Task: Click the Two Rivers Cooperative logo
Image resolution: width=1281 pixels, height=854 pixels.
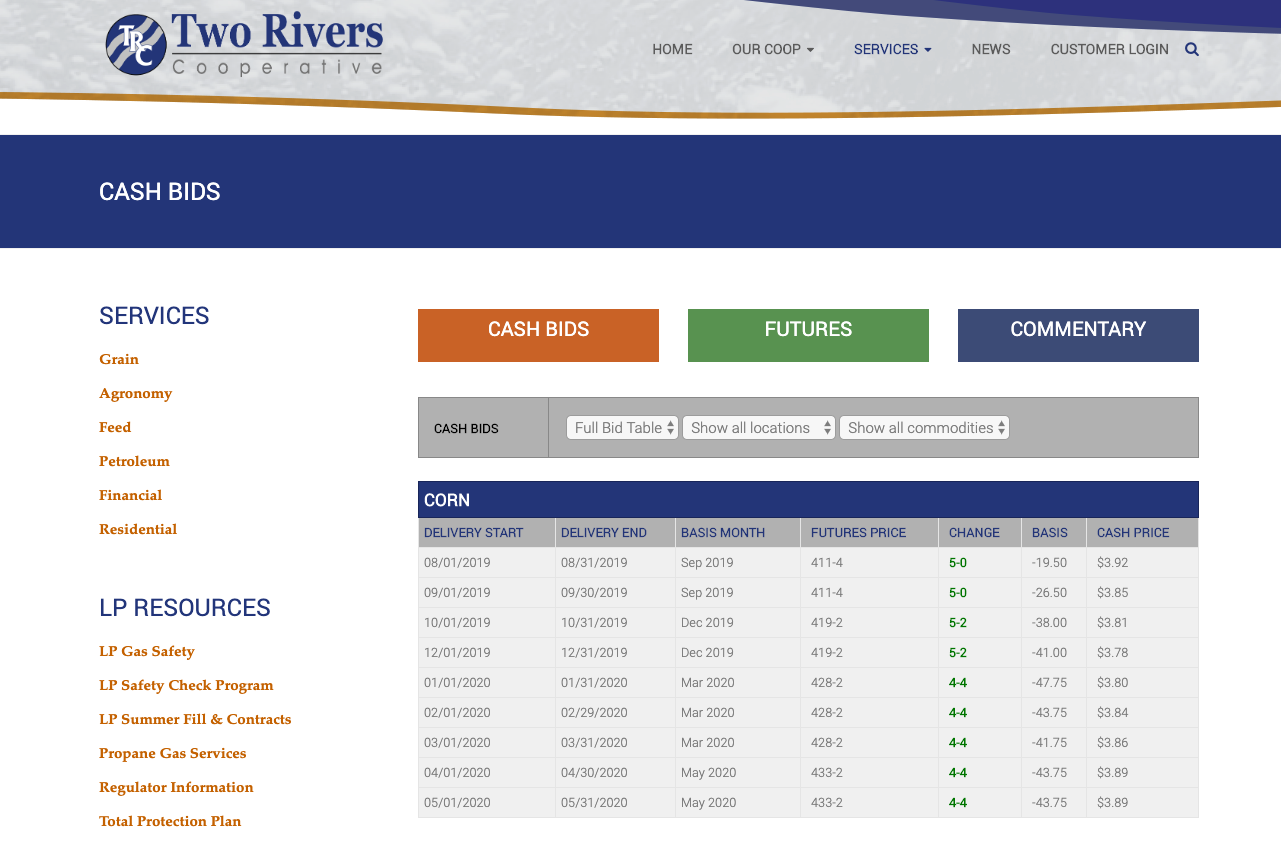Action: pyautogui.click(x=245, y=44)
